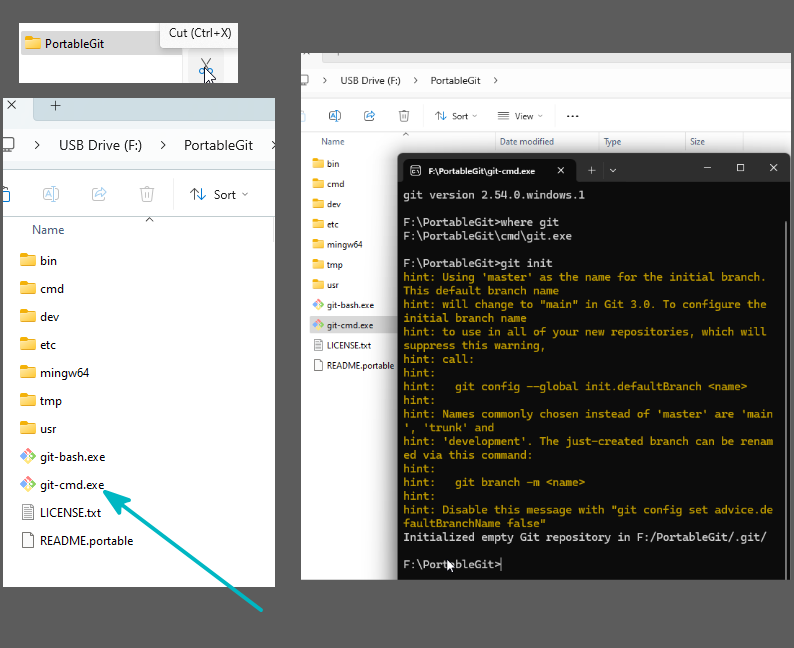The width and height of the screenshot is (794, 648).
Task: Select etc folder in right Explorer
Action: pos(326,224)
